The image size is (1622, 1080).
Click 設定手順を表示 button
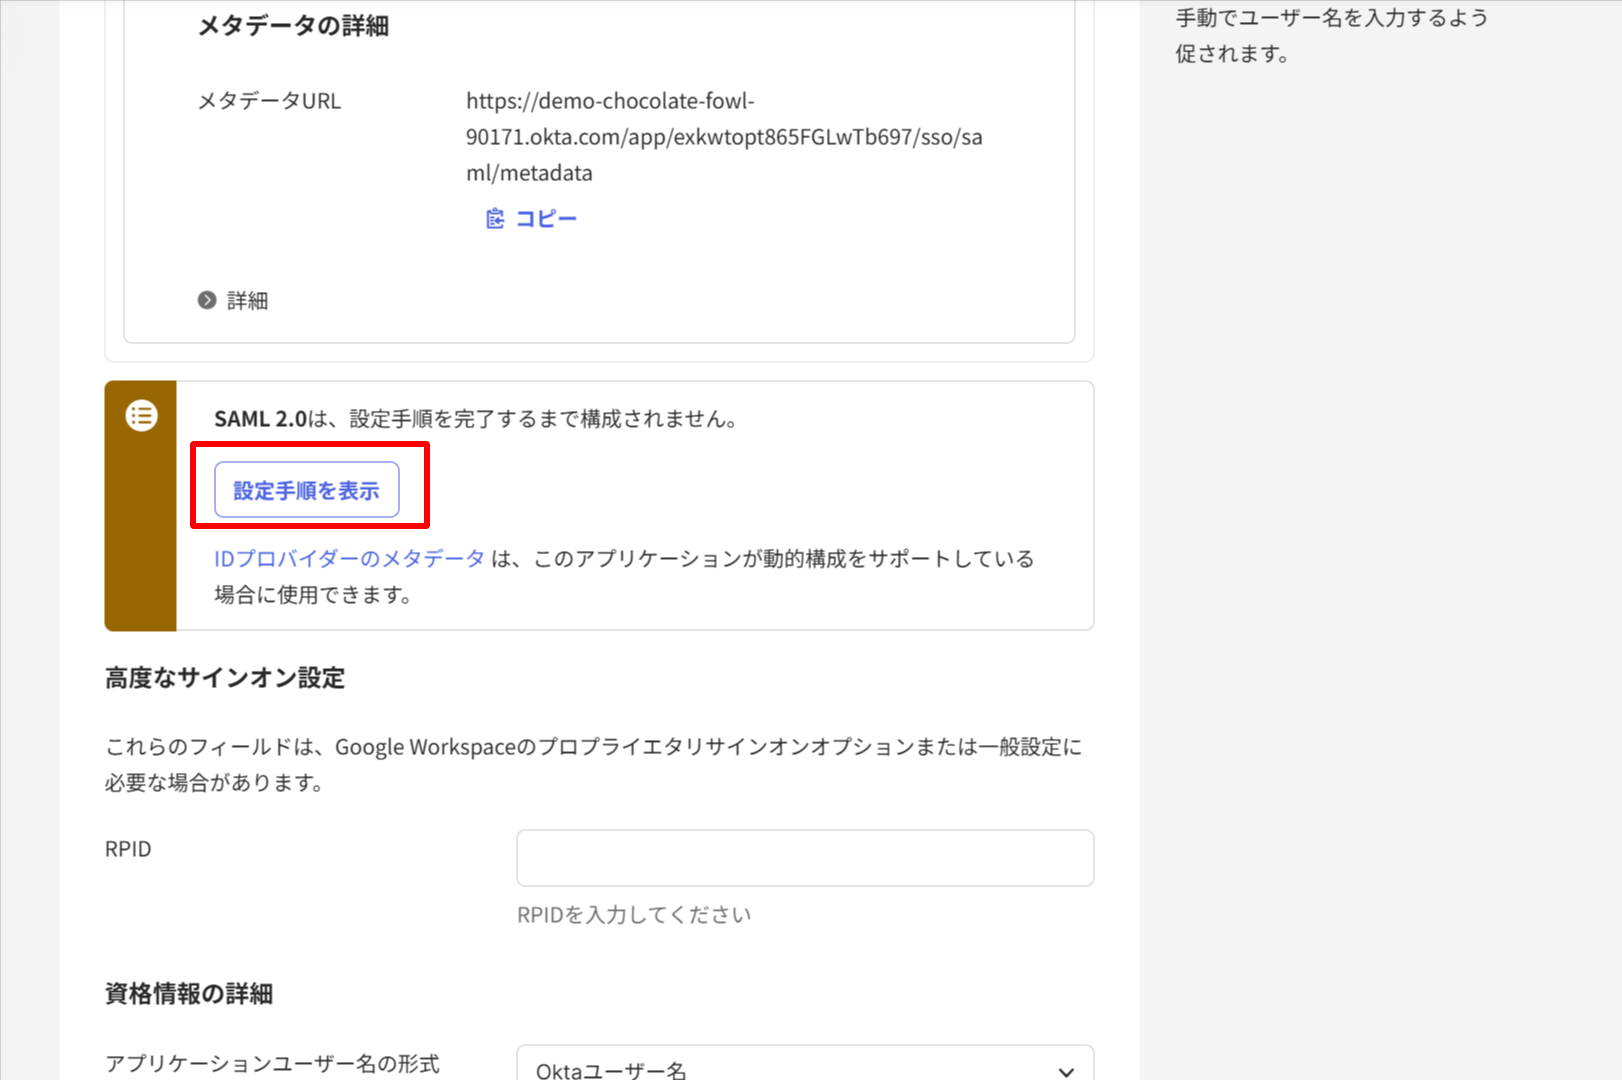point(308,489)
